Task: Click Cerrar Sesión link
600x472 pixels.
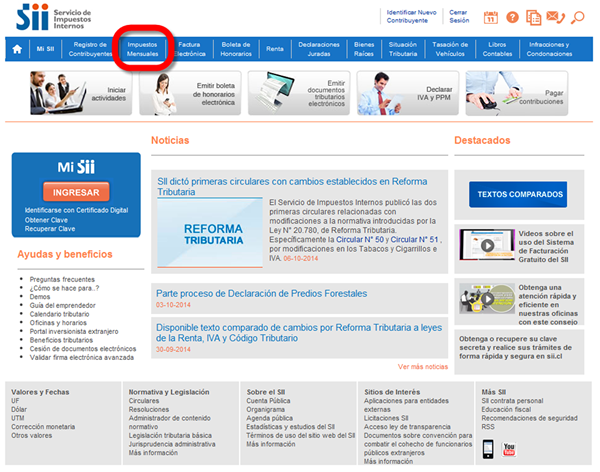Action: coord(459,16)
